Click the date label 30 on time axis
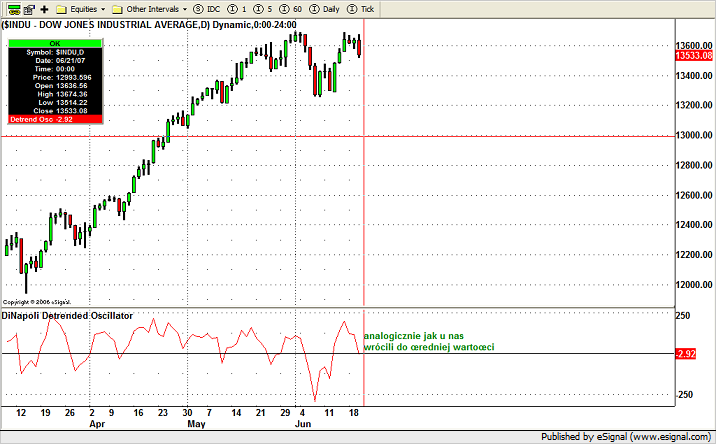The width and height of the screenshot is (716, 444). coord(187,412)
